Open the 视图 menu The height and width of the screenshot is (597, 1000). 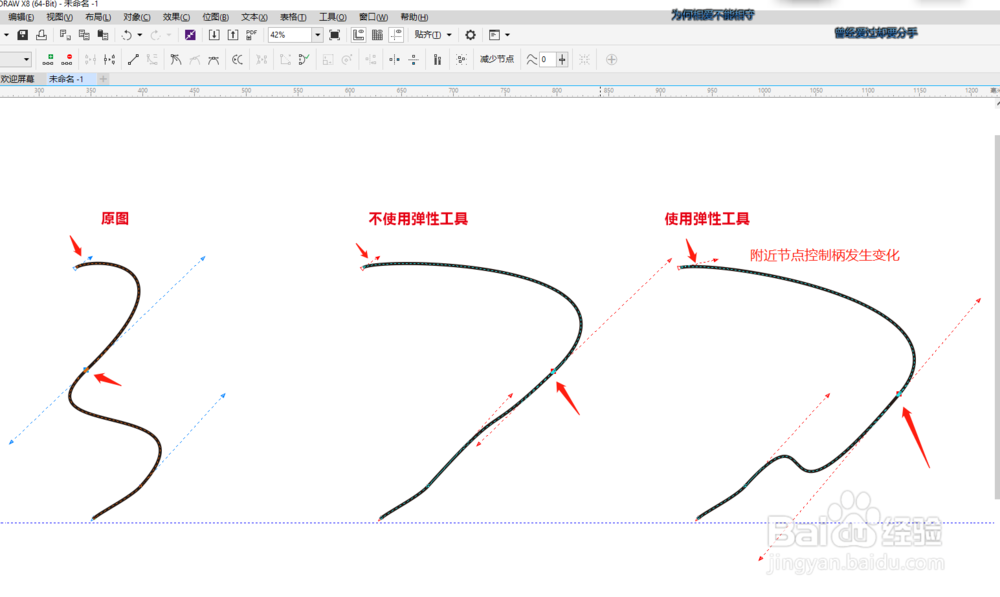[x=59, y=17]
